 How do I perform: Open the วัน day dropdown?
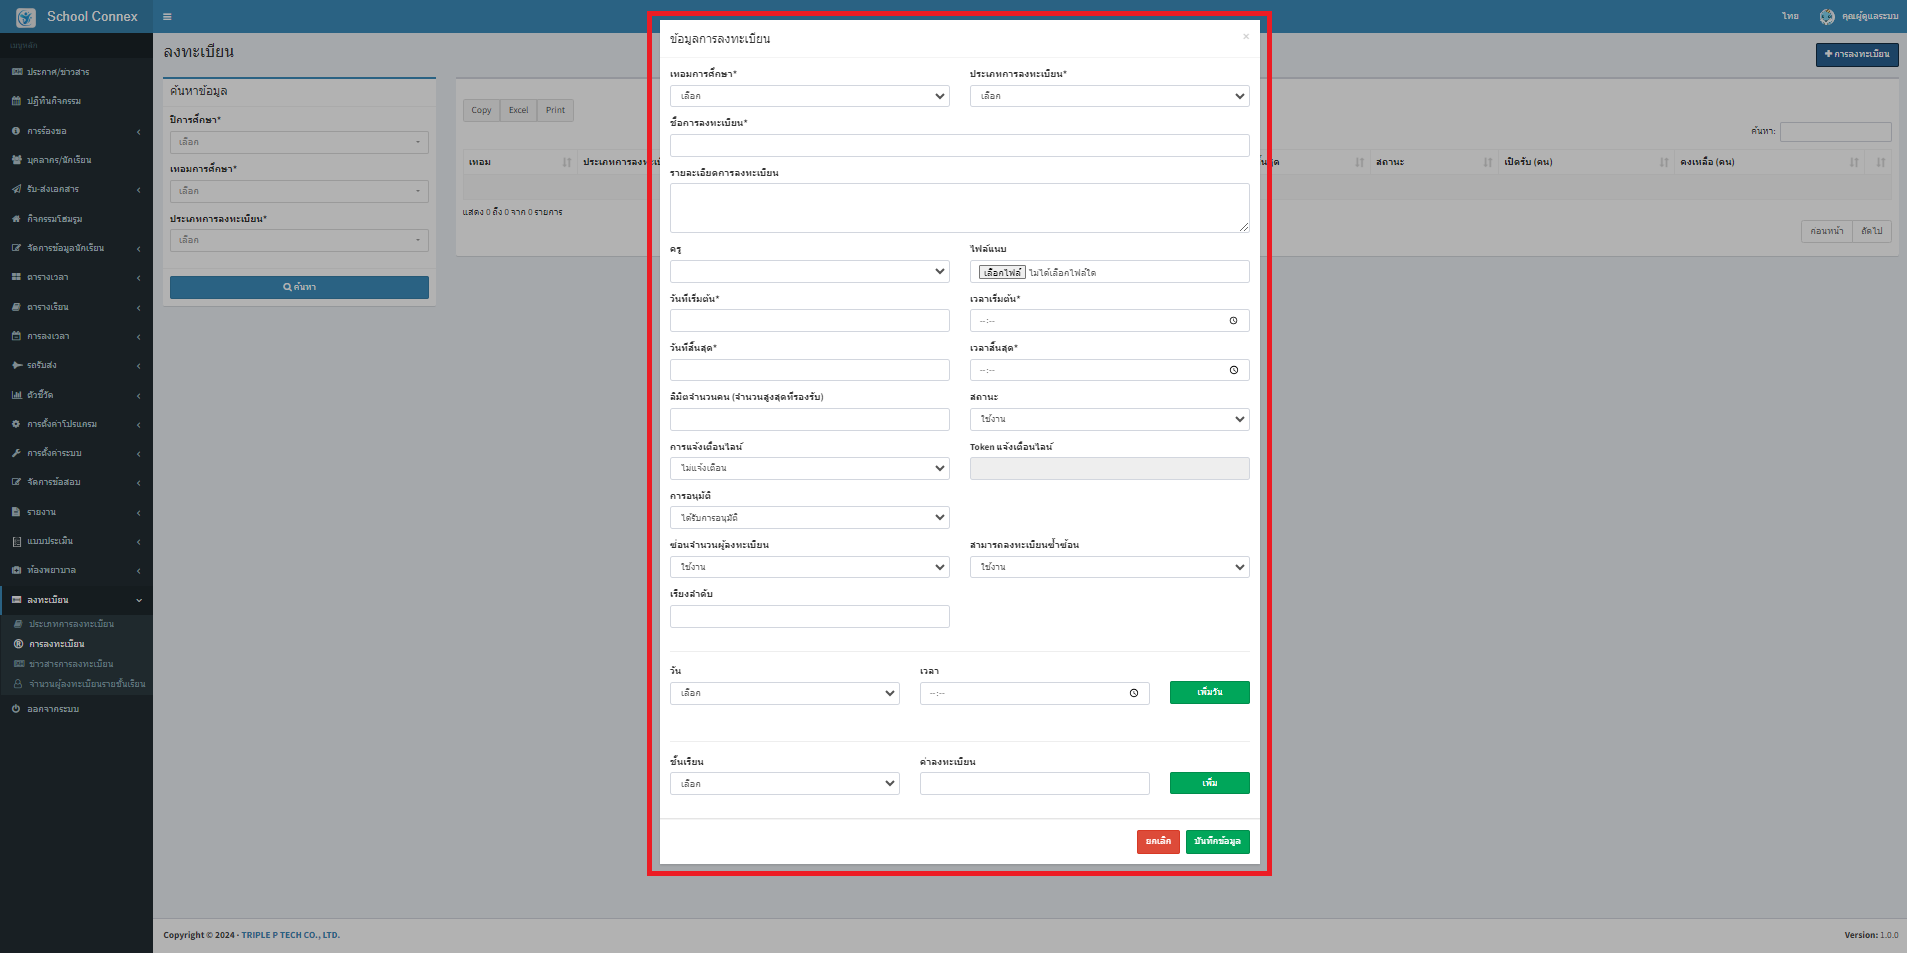(785, 693)
